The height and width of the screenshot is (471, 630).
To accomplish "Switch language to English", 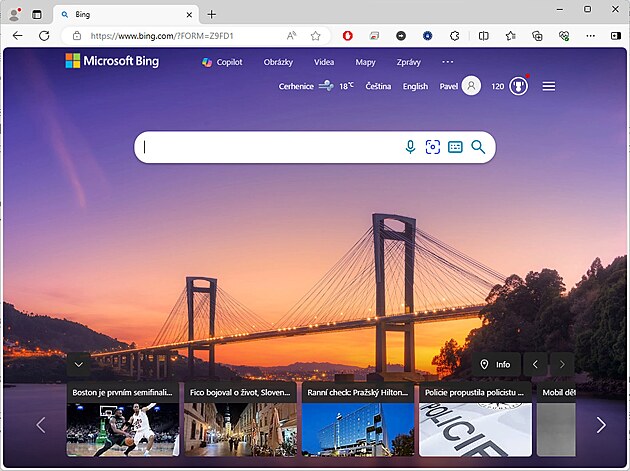I will point(415,86).
